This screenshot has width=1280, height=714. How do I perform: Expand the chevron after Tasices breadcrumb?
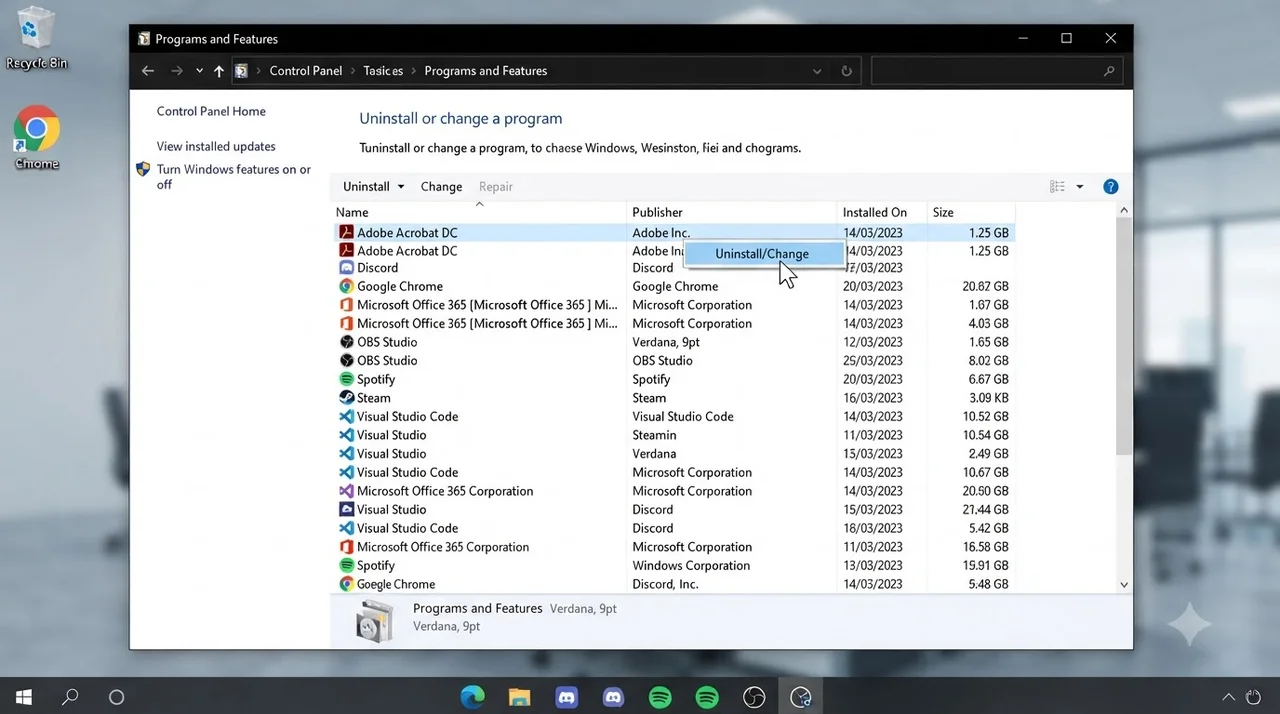[x=414, y=71]
